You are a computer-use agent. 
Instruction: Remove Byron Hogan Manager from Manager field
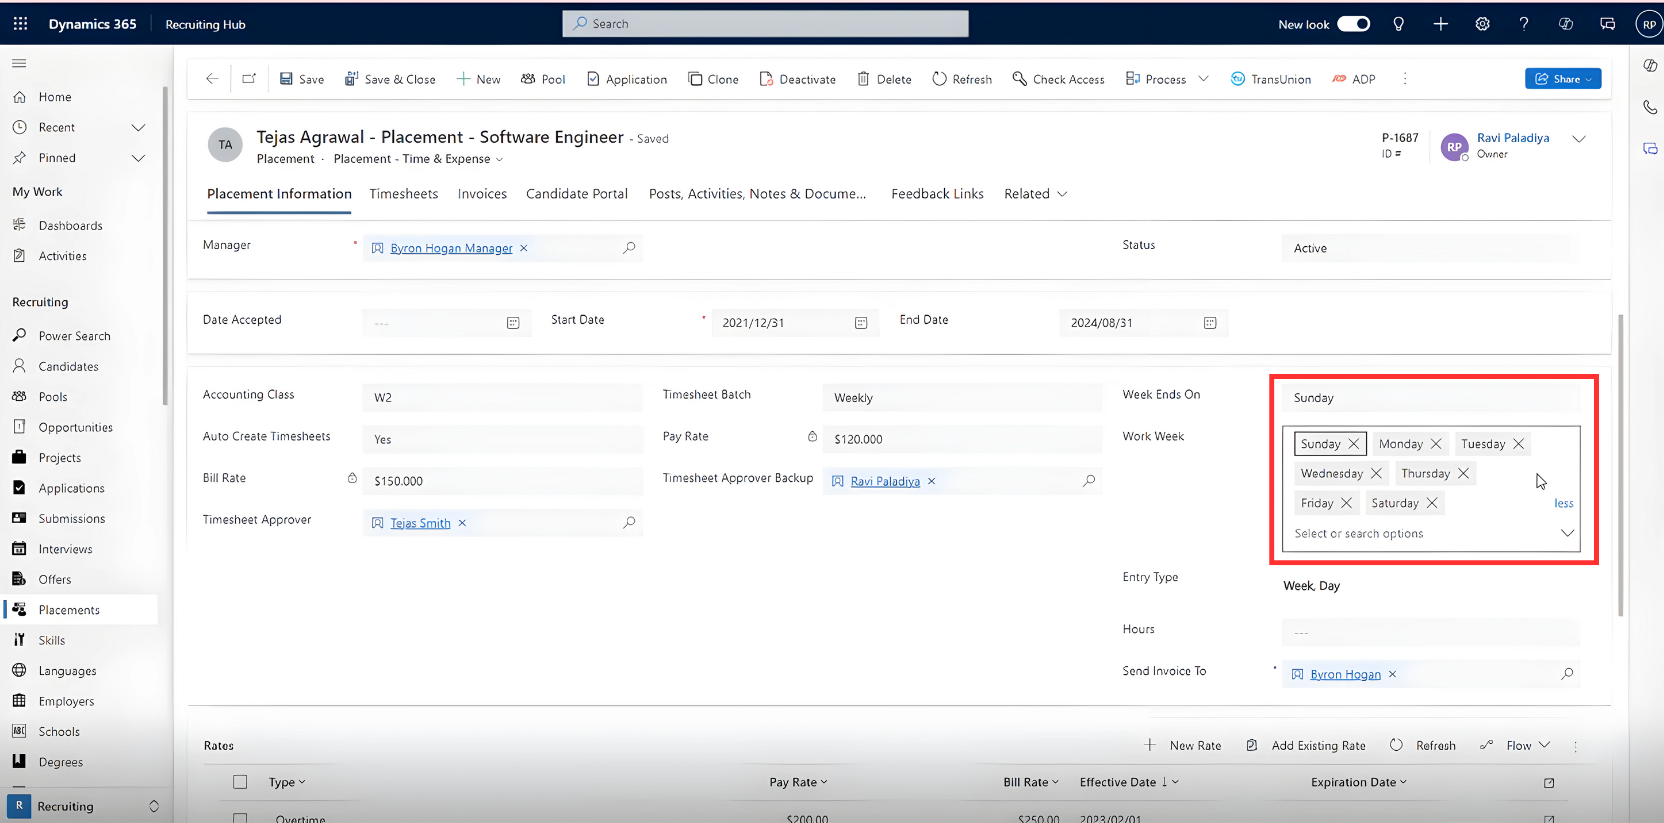tap(524, 248)
